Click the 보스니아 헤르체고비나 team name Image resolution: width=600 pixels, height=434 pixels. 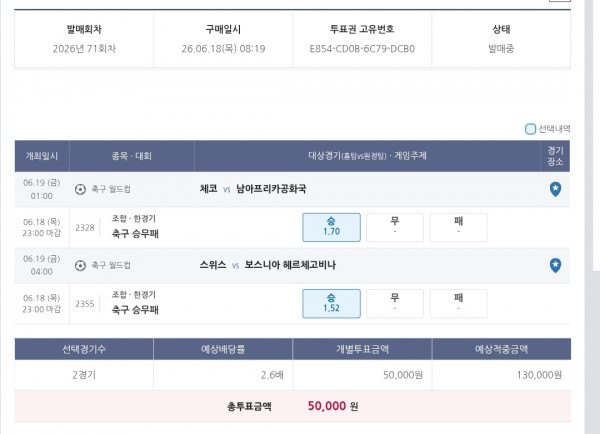click(x=290, y=265)
